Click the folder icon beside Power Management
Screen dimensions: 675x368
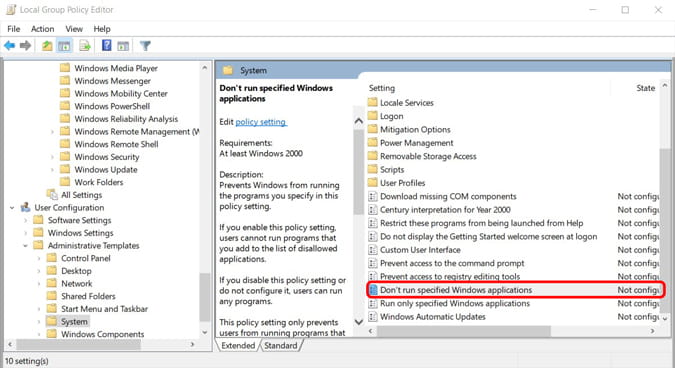(373, 142)
